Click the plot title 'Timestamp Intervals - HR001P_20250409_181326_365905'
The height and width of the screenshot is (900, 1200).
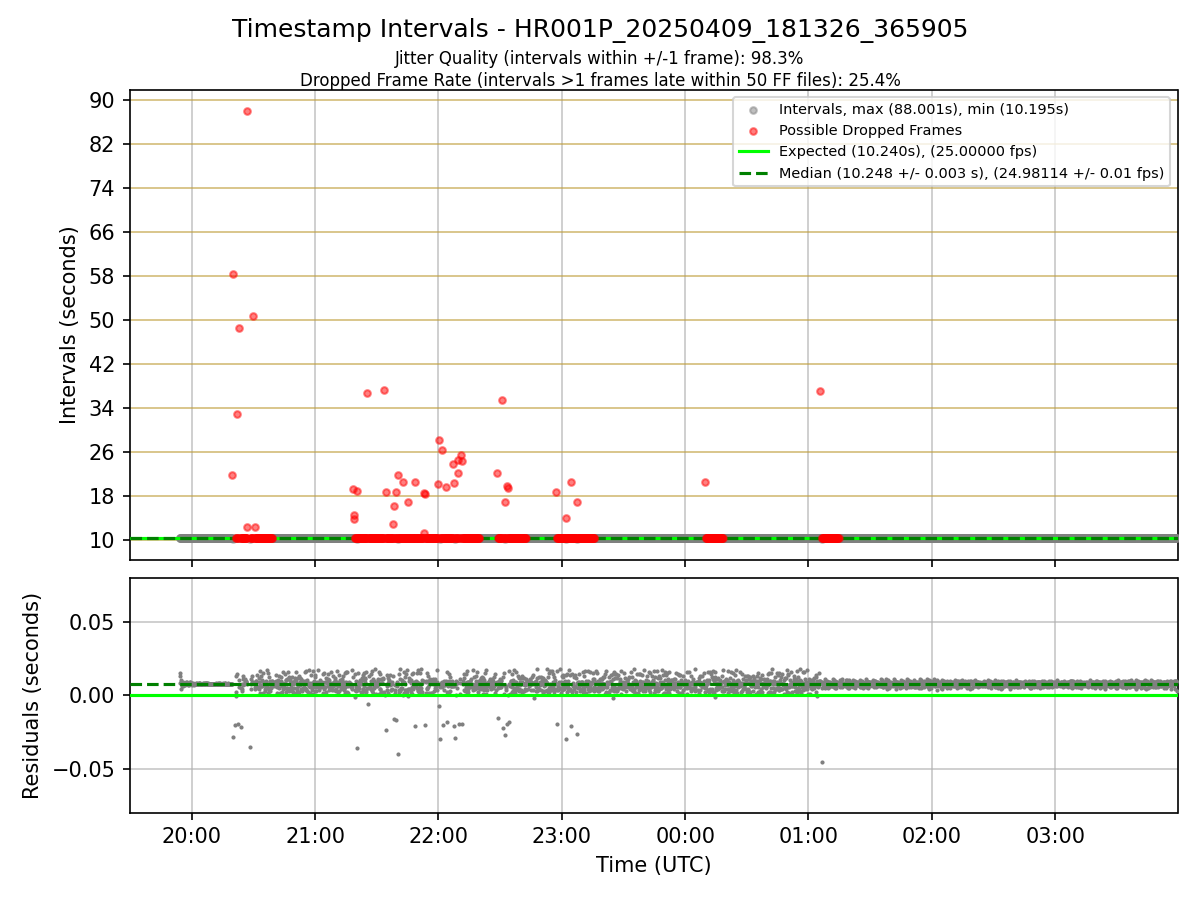(x=600, y=29)
